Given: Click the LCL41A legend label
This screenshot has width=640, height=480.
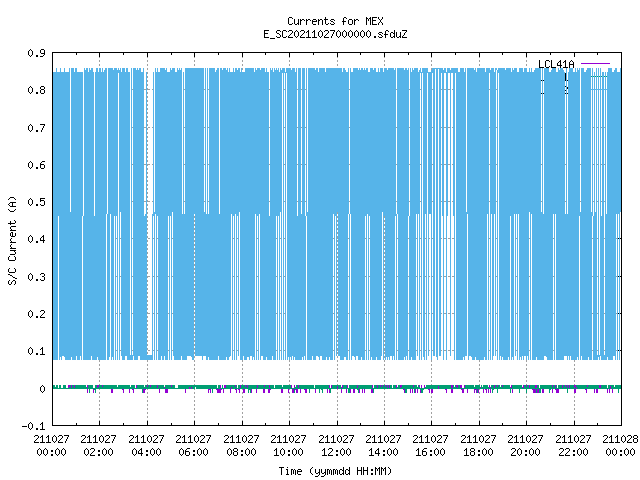Looking at the screenshot, I should 556,64.
